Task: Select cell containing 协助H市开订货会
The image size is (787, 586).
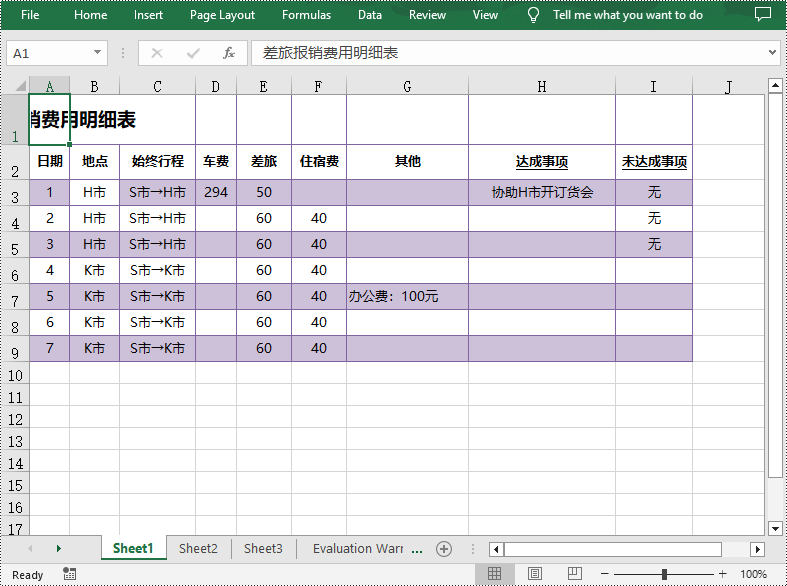Action: point(542,193)
